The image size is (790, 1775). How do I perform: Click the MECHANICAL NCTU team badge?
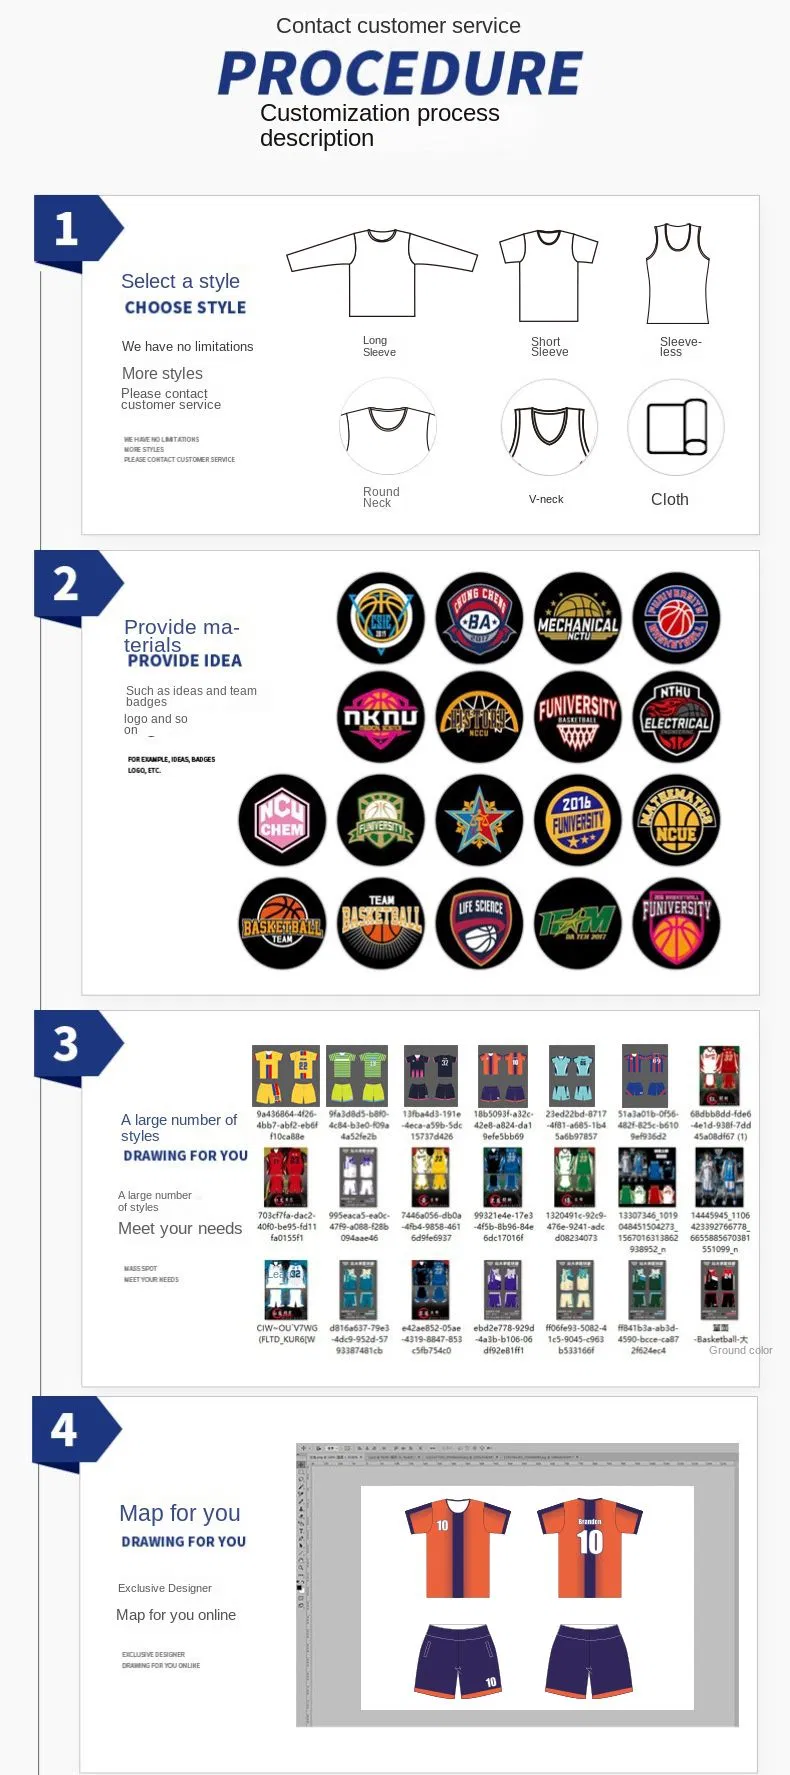coord(578,619)
